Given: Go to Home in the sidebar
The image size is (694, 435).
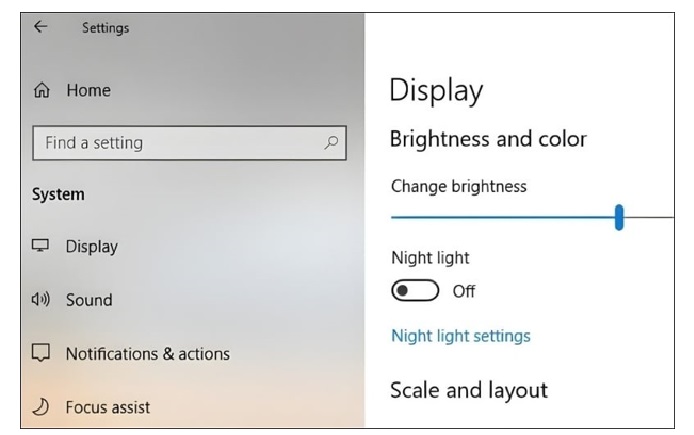Looking at the screenshot, I should click(x=88, y=91).
